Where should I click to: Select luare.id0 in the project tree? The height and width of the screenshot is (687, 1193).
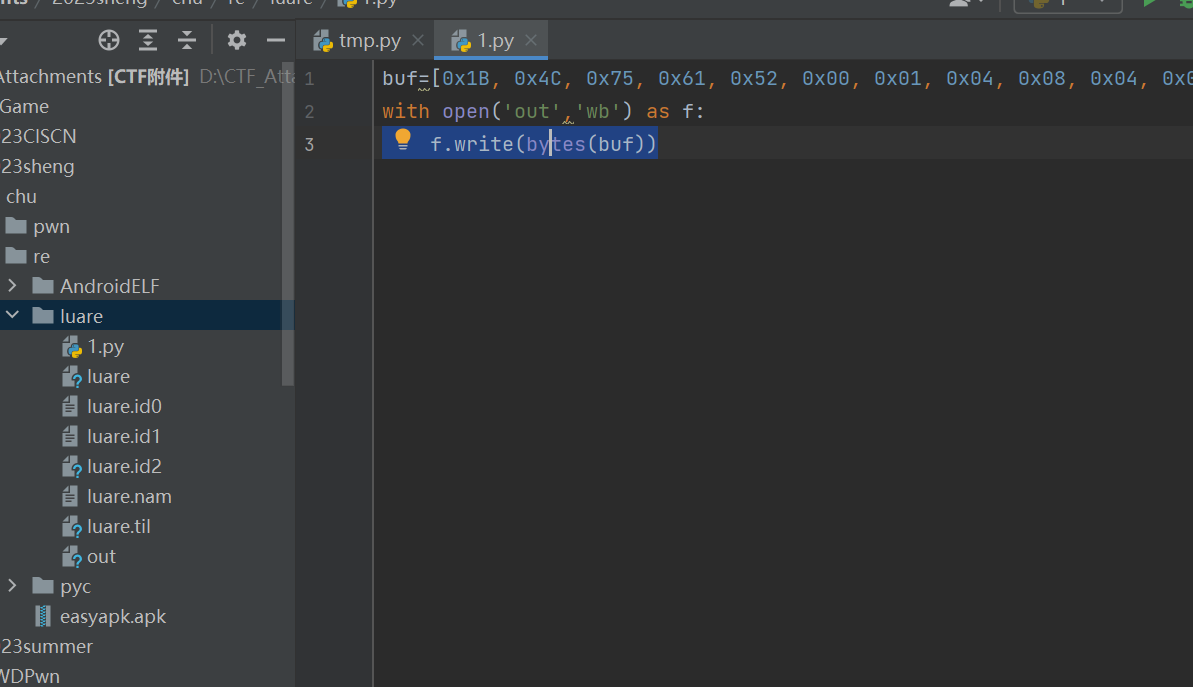click(x=123, y=406)
